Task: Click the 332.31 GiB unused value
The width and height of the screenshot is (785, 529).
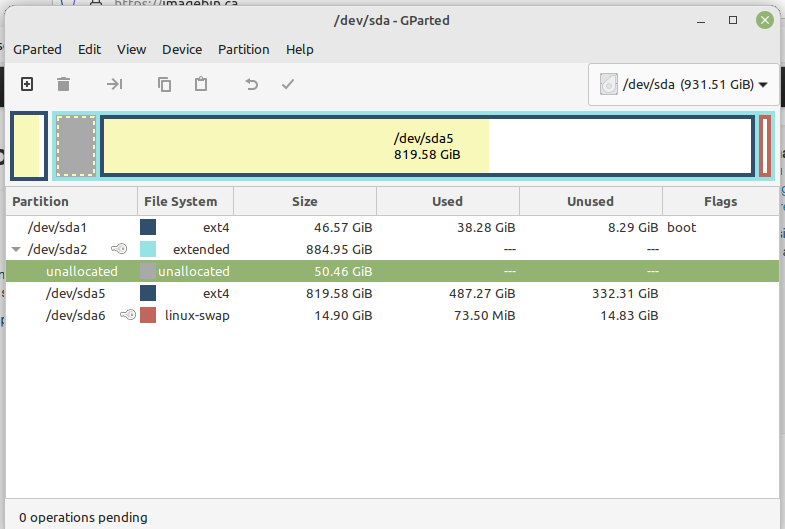Action: [x=625, y=294]
